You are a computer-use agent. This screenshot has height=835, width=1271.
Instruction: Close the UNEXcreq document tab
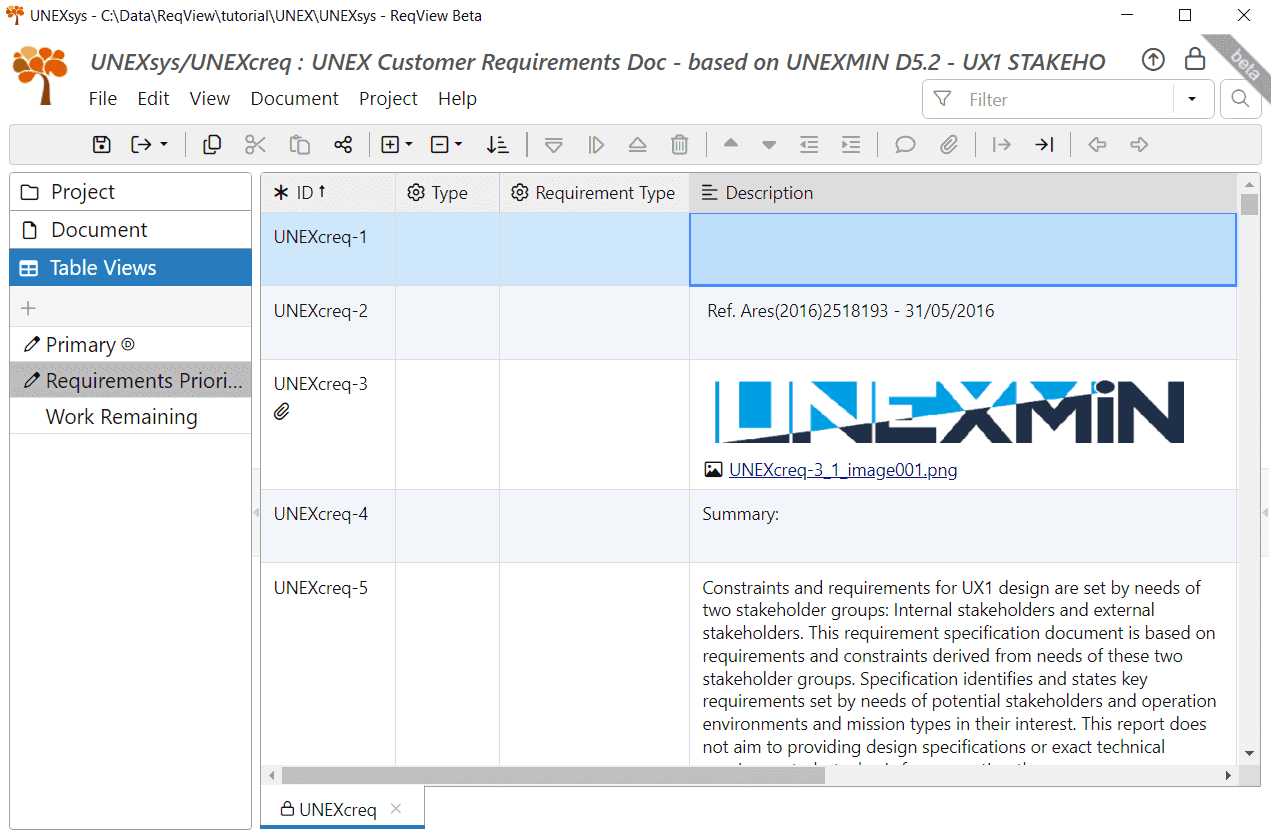click(396, 809)
